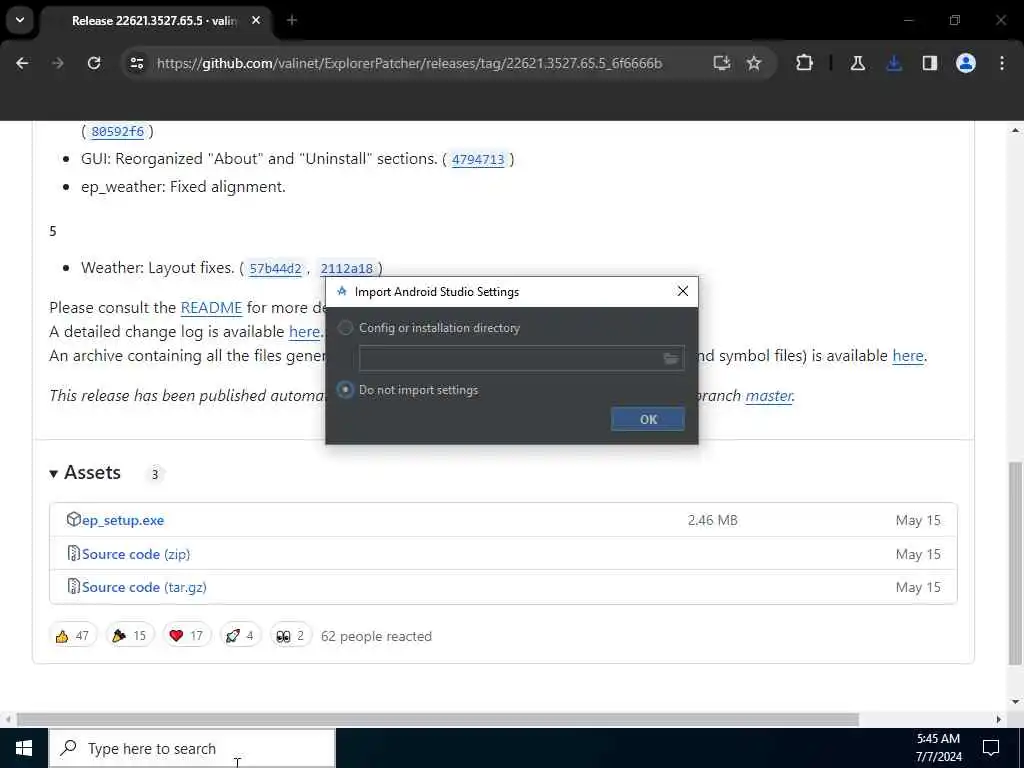Toggle the browser side panel
The image size is (1024, 768).
929,63
